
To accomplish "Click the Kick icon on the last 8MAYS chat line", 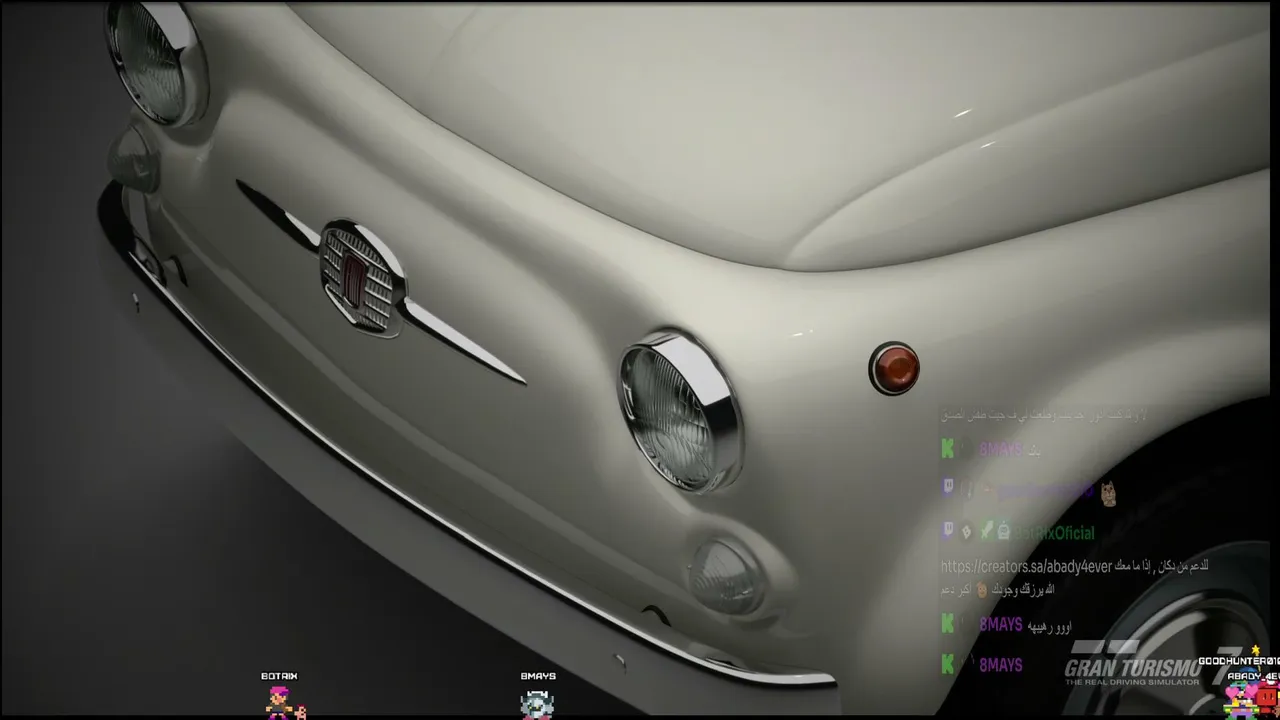I will tap(947, 664).
